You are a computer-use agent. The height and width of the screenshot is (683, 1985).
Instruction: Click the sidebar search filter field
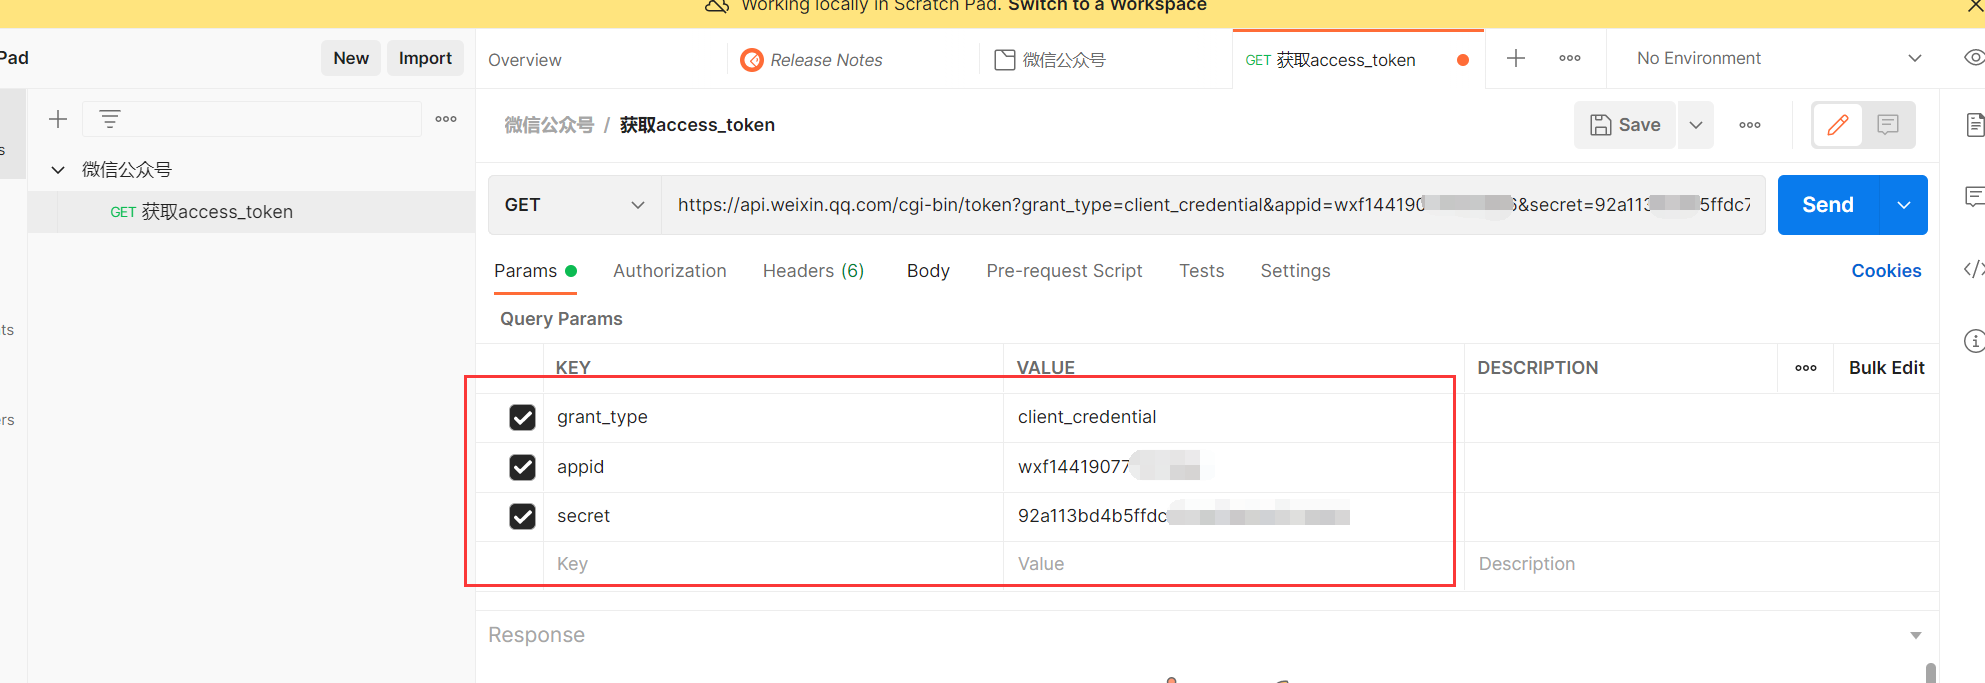point(252,119)
